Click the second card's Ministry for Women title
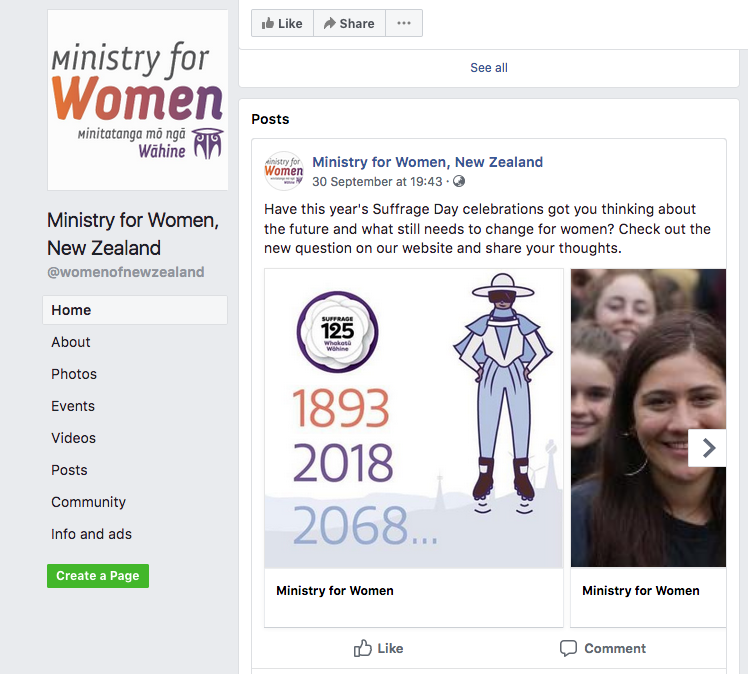 641,591
